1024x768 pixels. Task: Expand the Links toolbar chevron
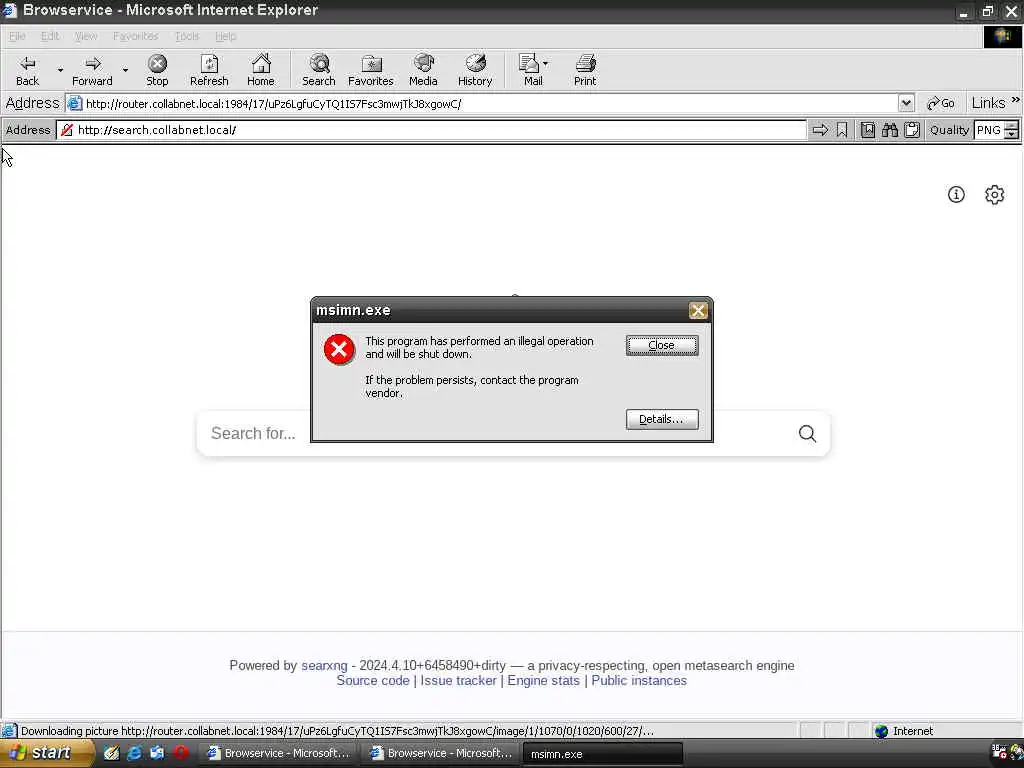point(1016,100)
